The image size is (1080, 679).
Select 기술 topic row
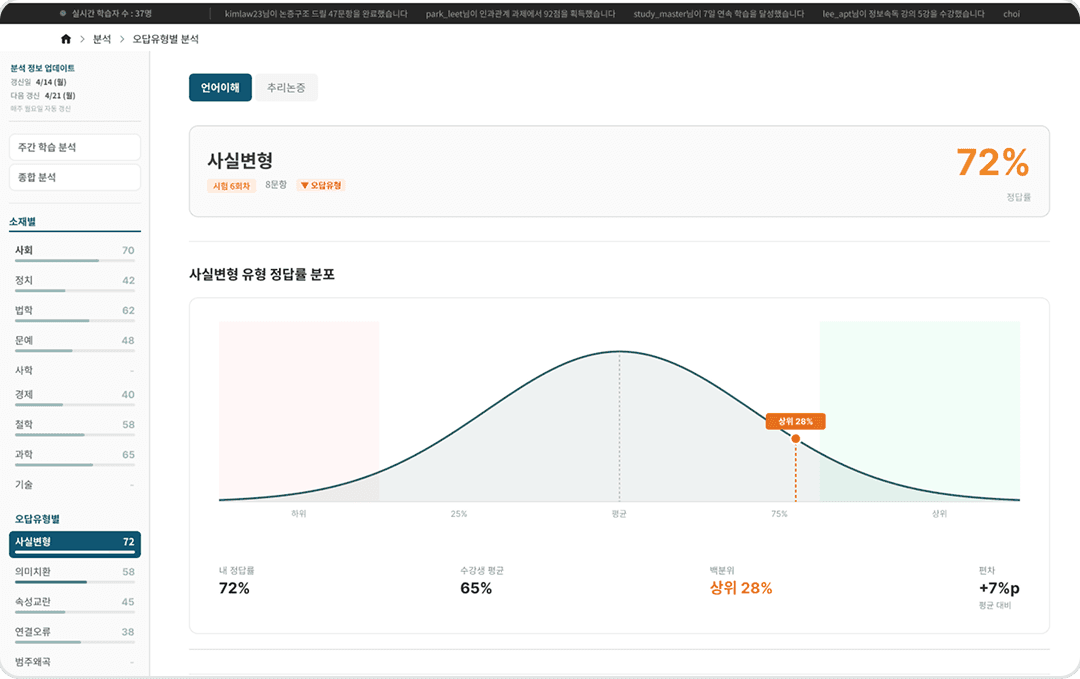[75, 485]
